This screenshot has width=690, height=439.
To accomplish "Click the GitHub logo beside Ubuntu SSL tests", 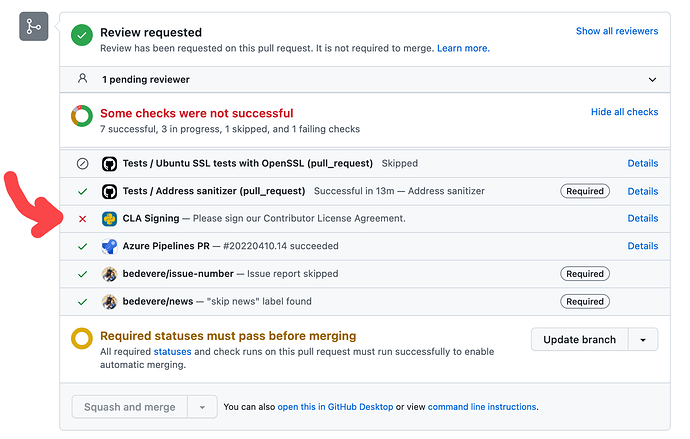I will pos(110,163).
